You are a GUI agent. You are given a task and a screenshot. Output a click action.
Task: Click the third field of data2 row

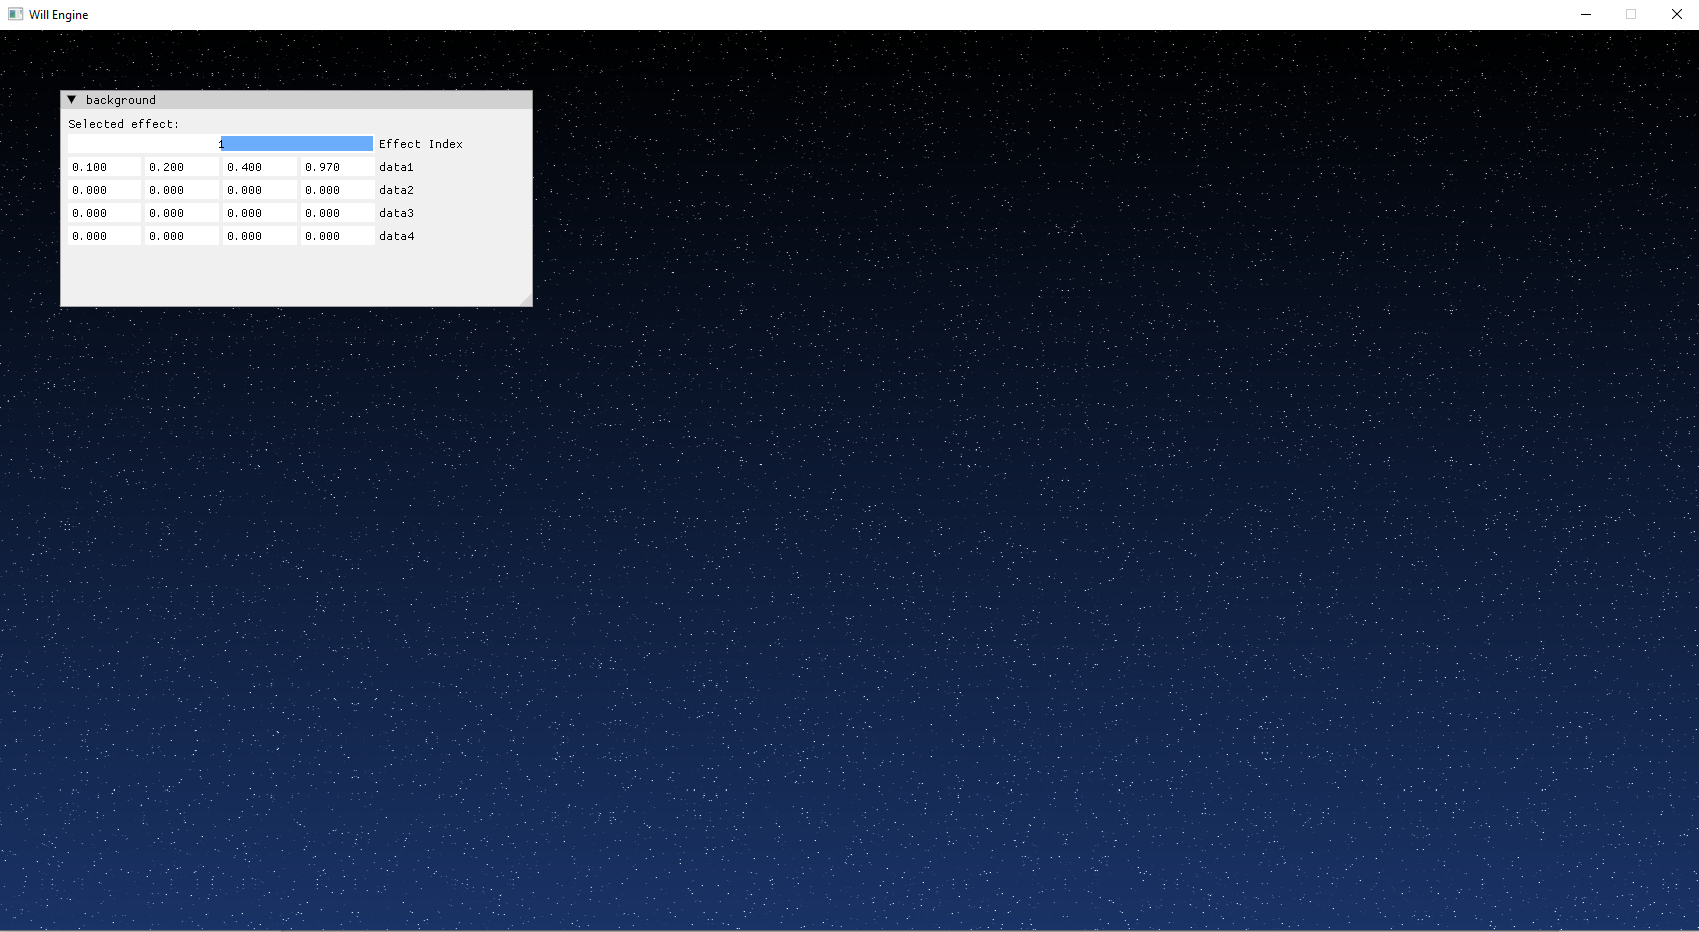(259, 190)
